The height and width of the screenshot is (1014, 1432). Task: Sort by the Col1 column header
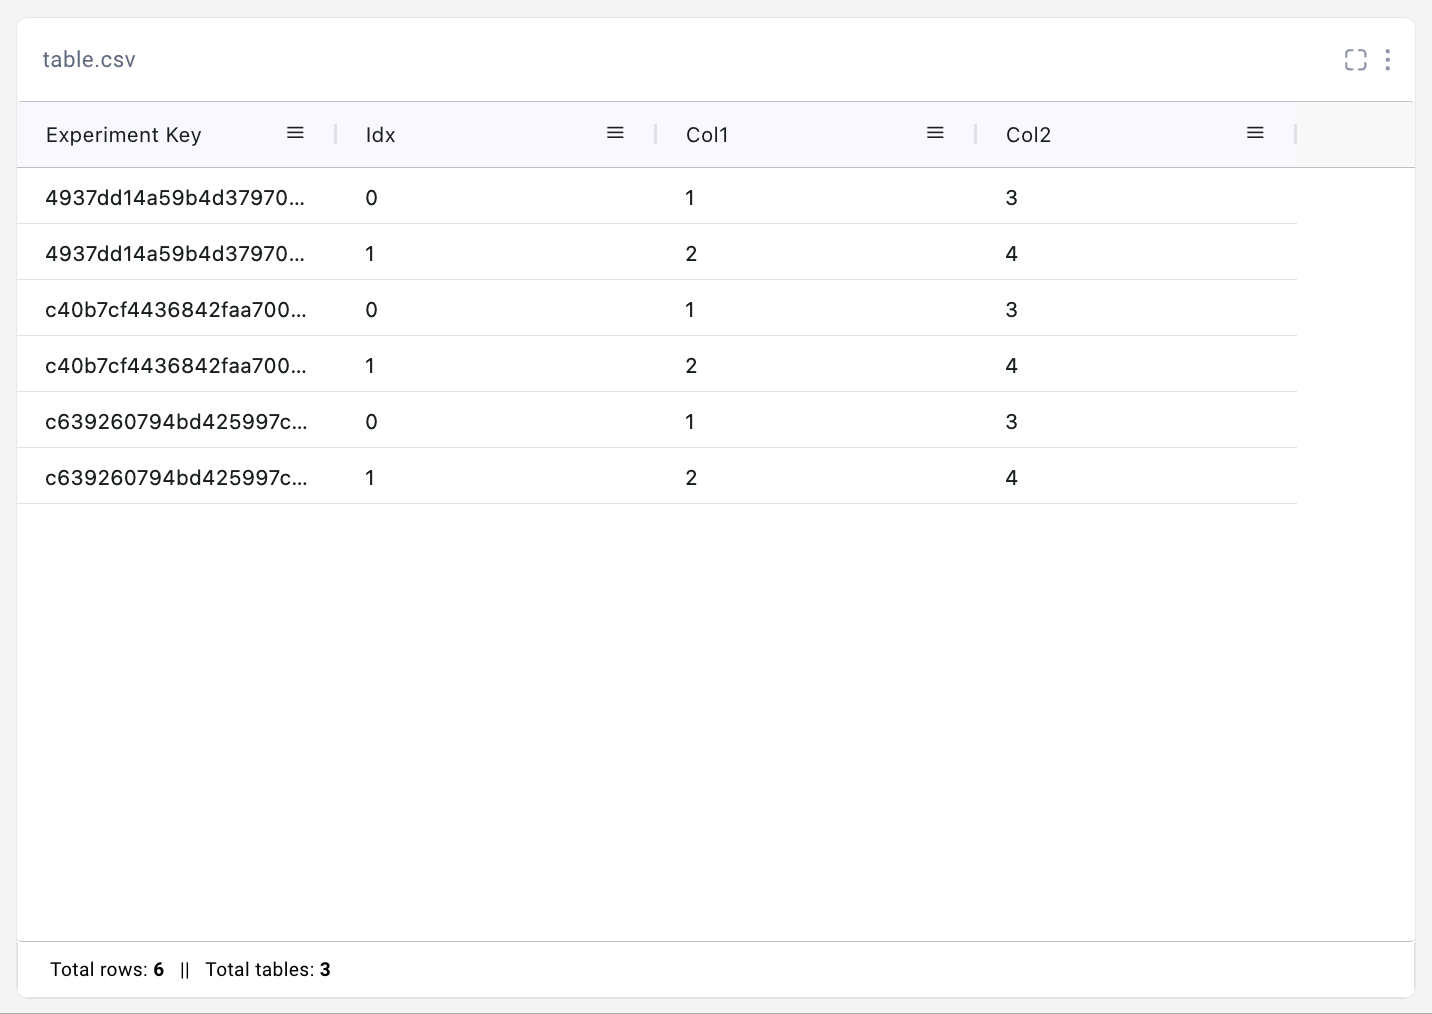(x=707, y=134)
